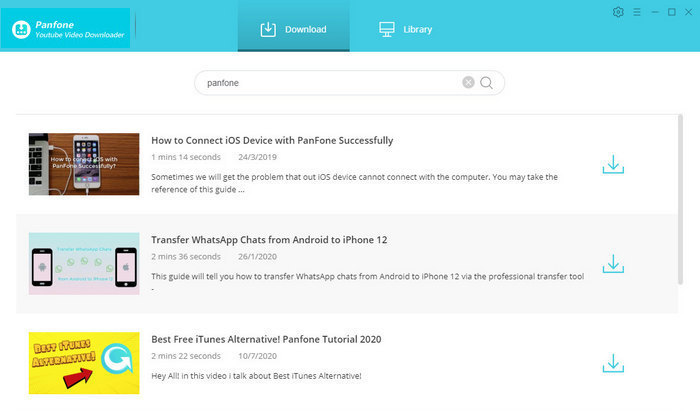
Task: Download the 'Transfer WhatsApp Chats' video
Action: point(613,264)
